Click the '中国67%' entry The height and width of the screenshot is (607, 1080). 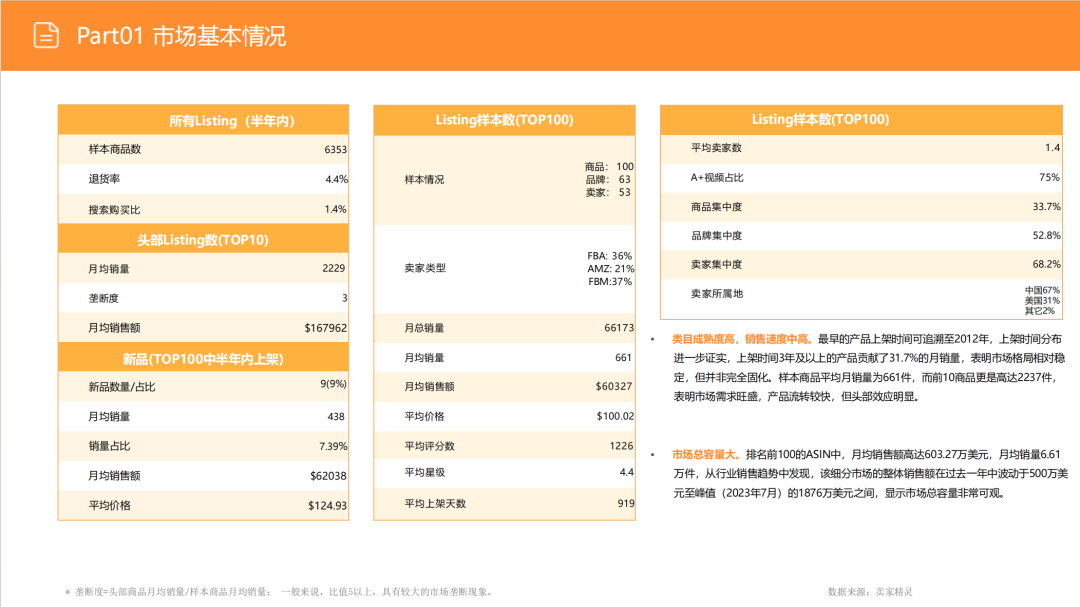1042,291
